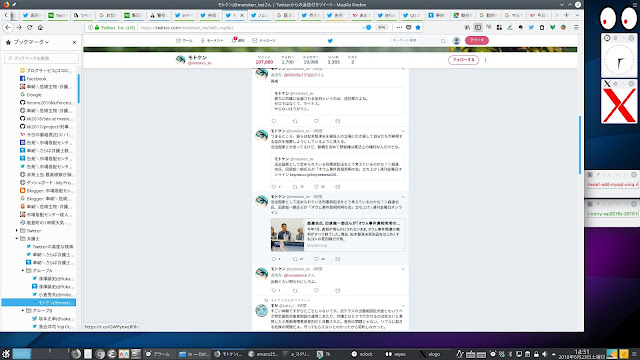The width and height of the screenshot is (640, 360).
Task: Open the list-all-tabs dropdown arrow
Action: [x=577, y=15]
